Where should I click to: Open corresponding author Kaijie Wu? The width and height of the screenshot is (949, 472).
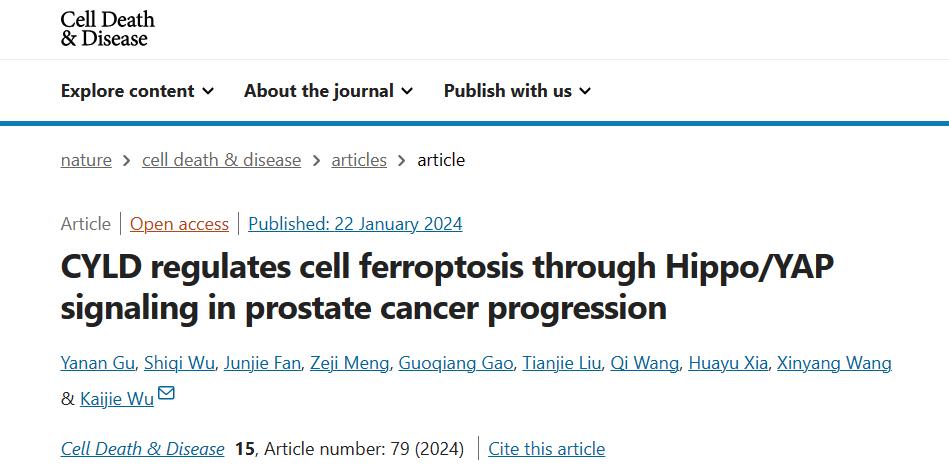pos(117,399)
